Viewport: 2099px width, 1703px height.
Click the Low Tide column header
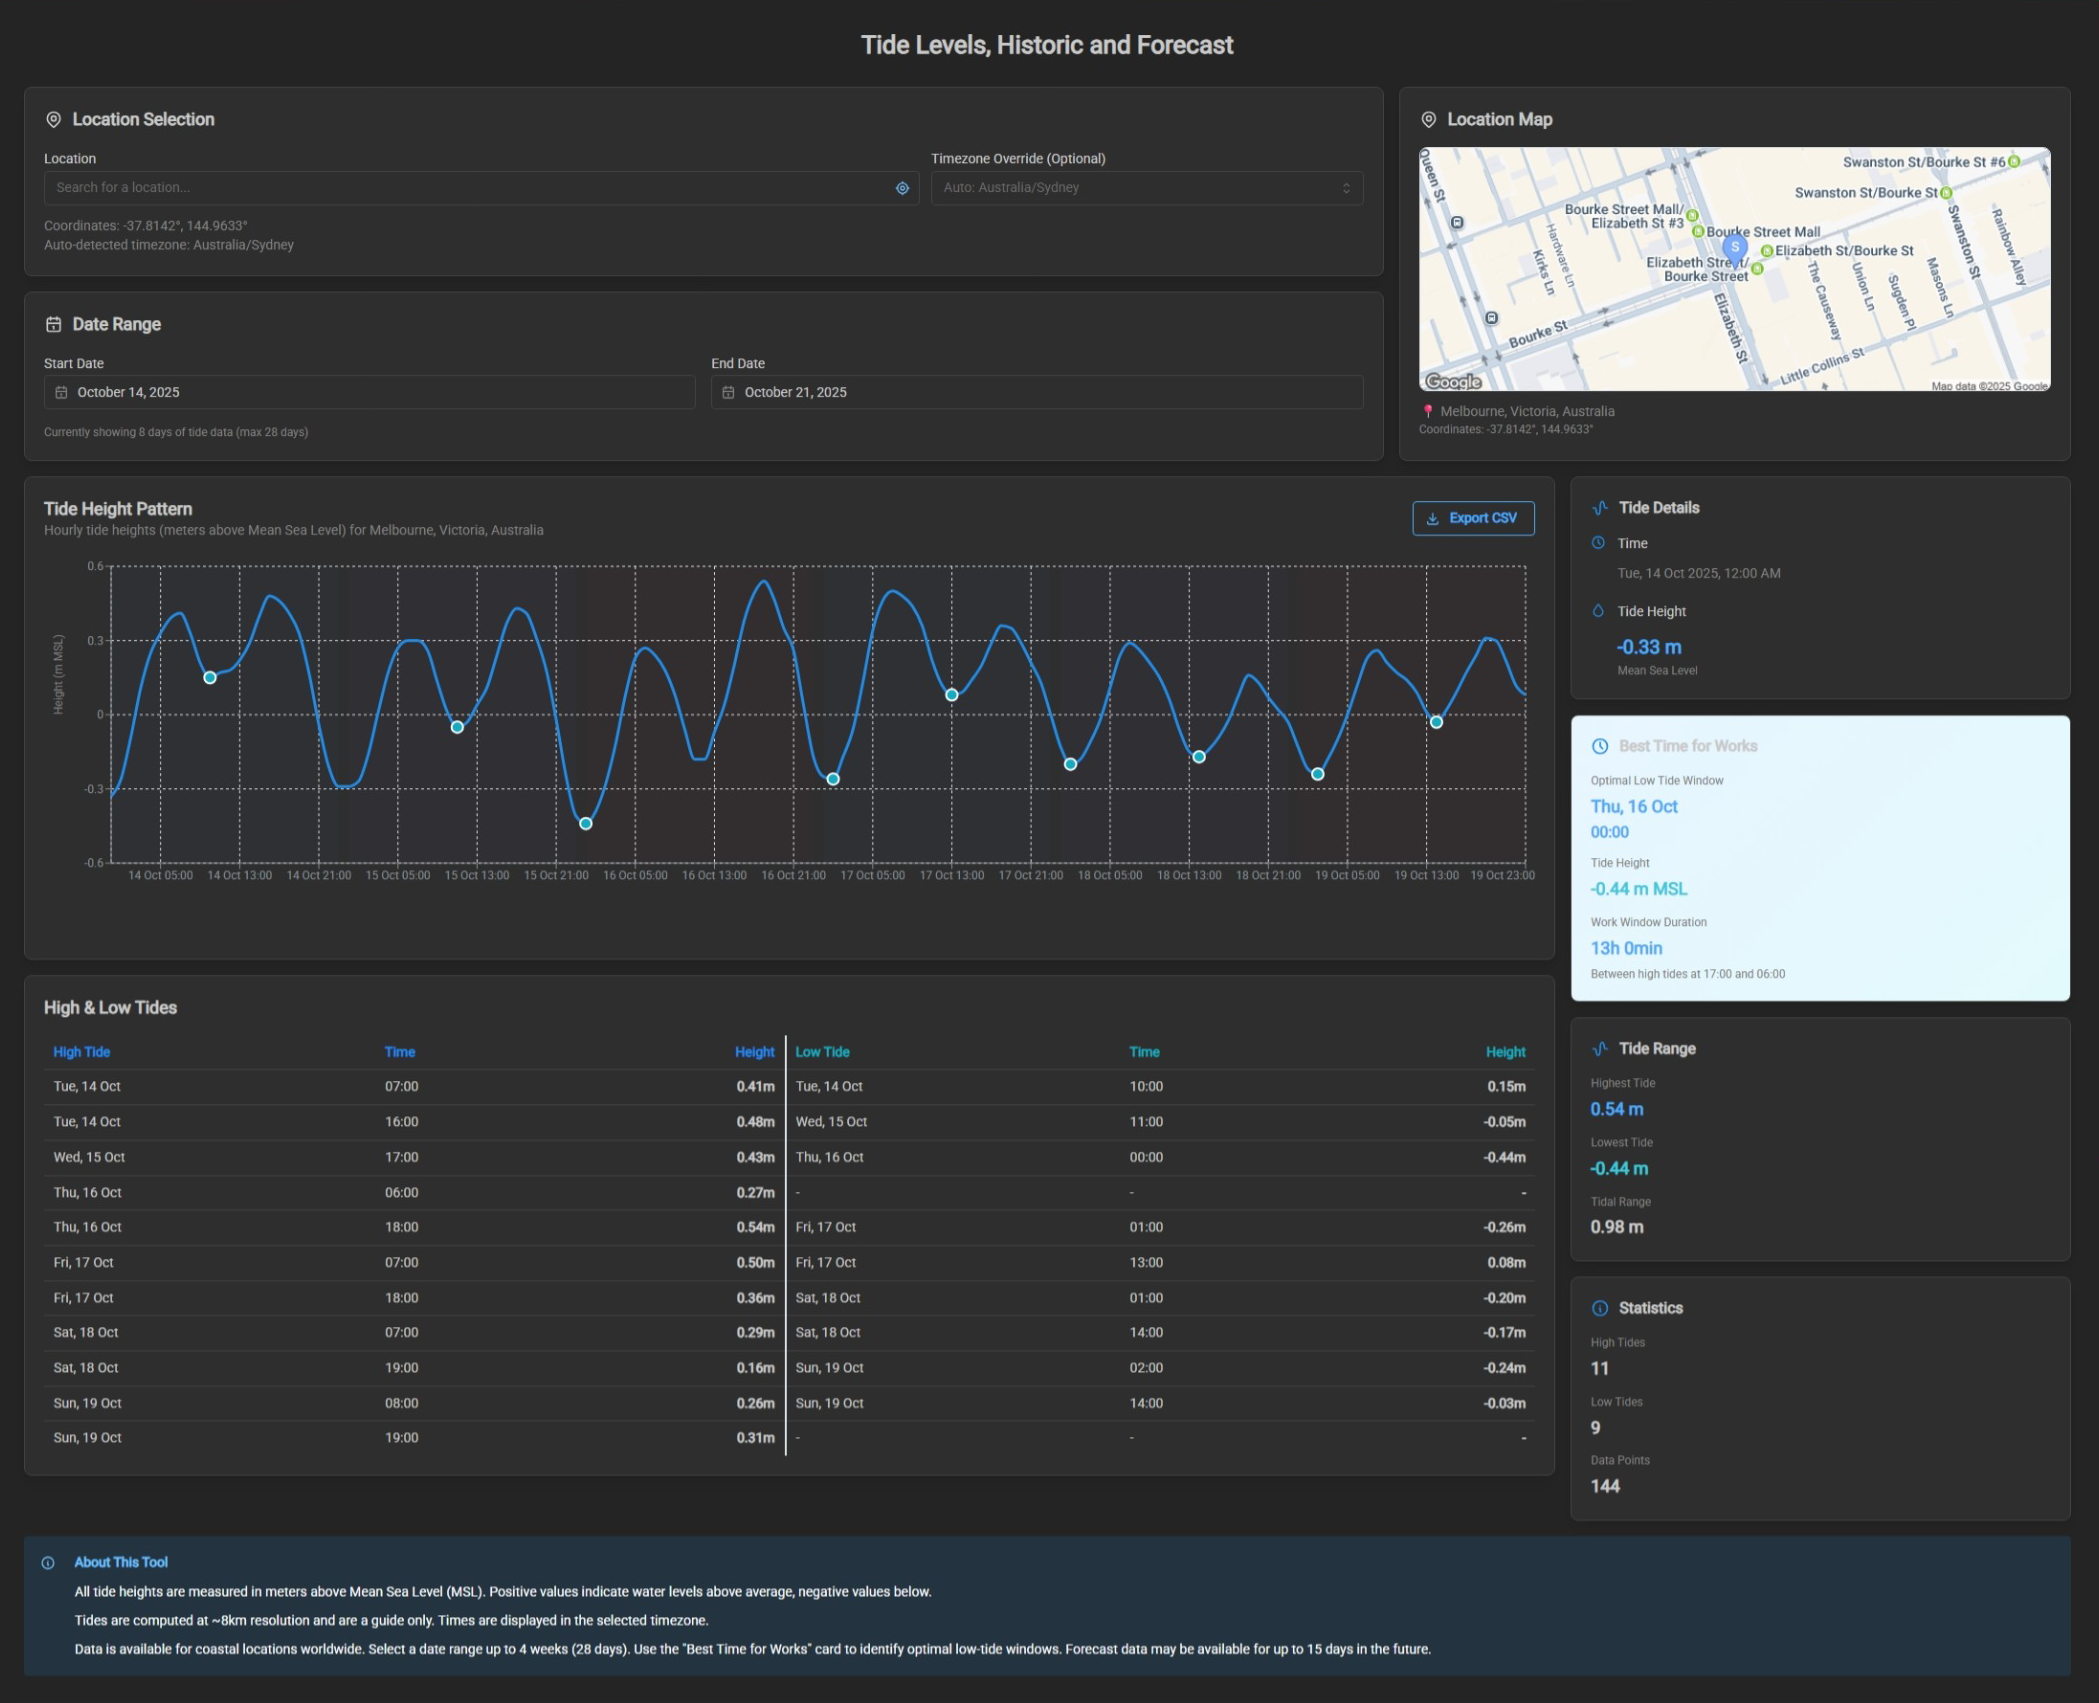point(822,1052)
